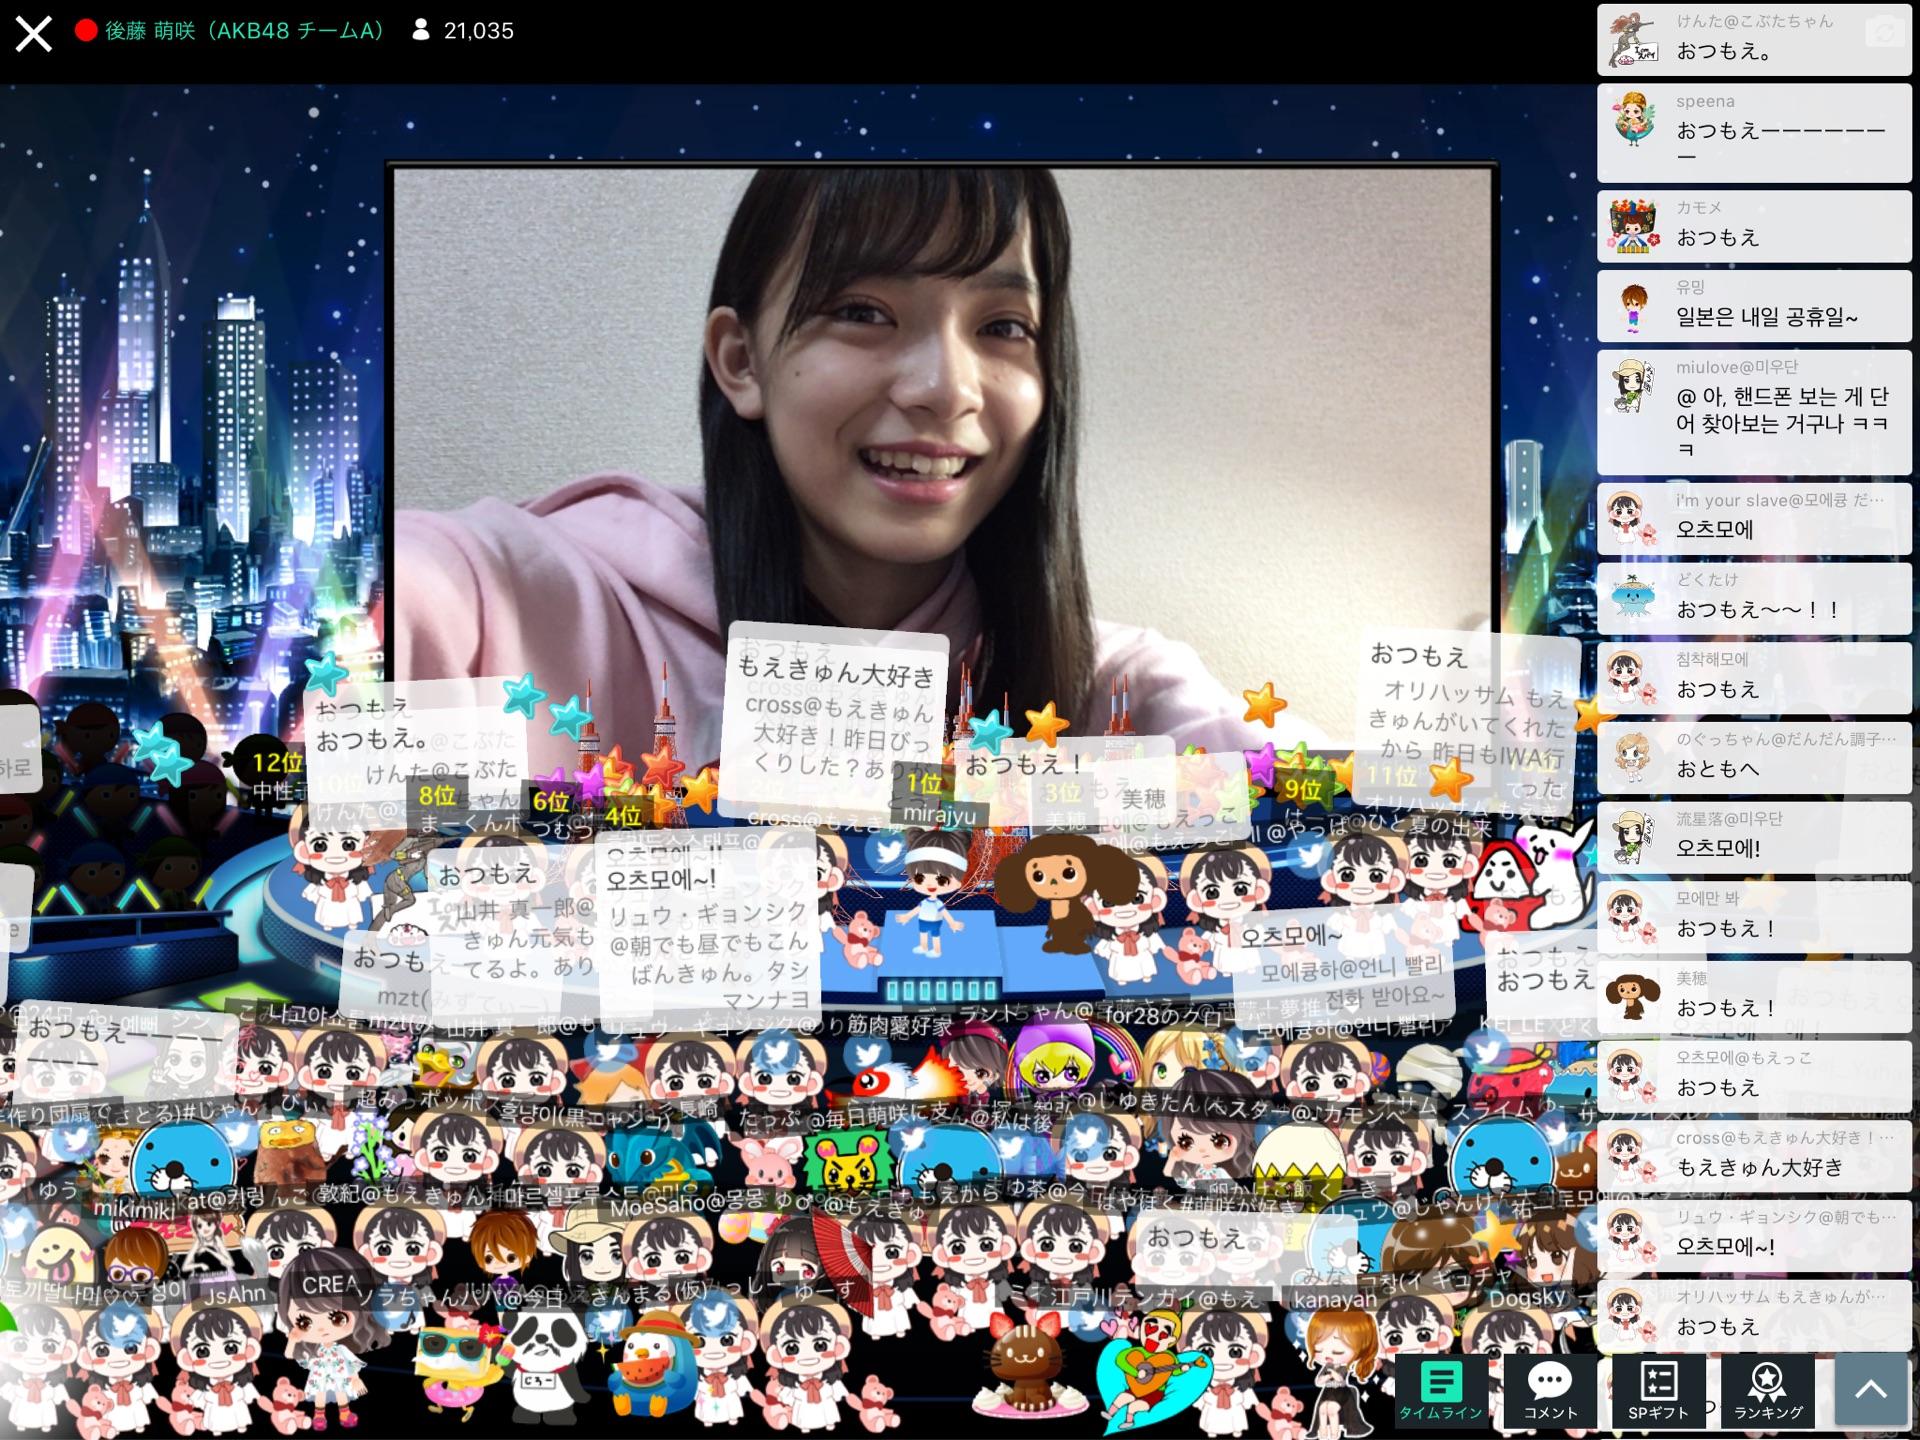The height and width of the screenshot is (1440, 1920).
Task: Open the SPギフト gift tab
Action: tap(1658, 1390)
